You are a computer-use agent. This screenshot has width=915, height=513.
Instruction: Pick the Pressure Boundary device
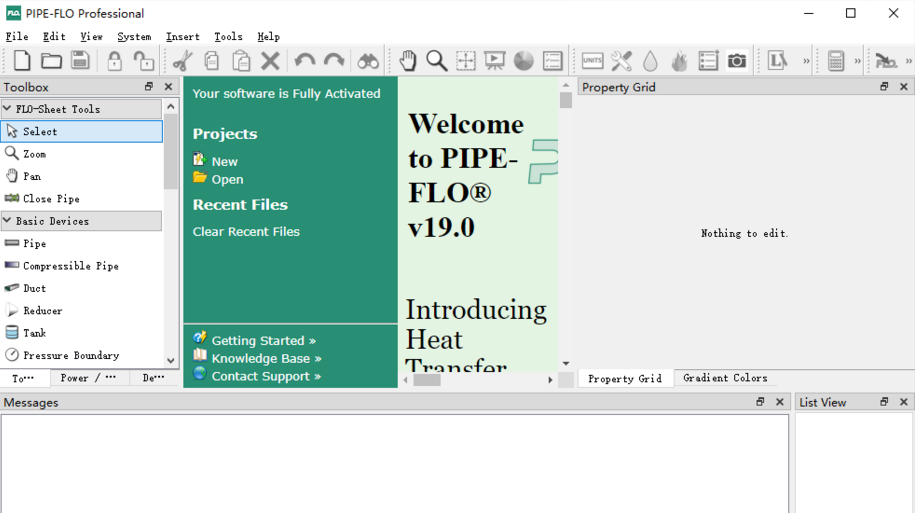(82, 355)
